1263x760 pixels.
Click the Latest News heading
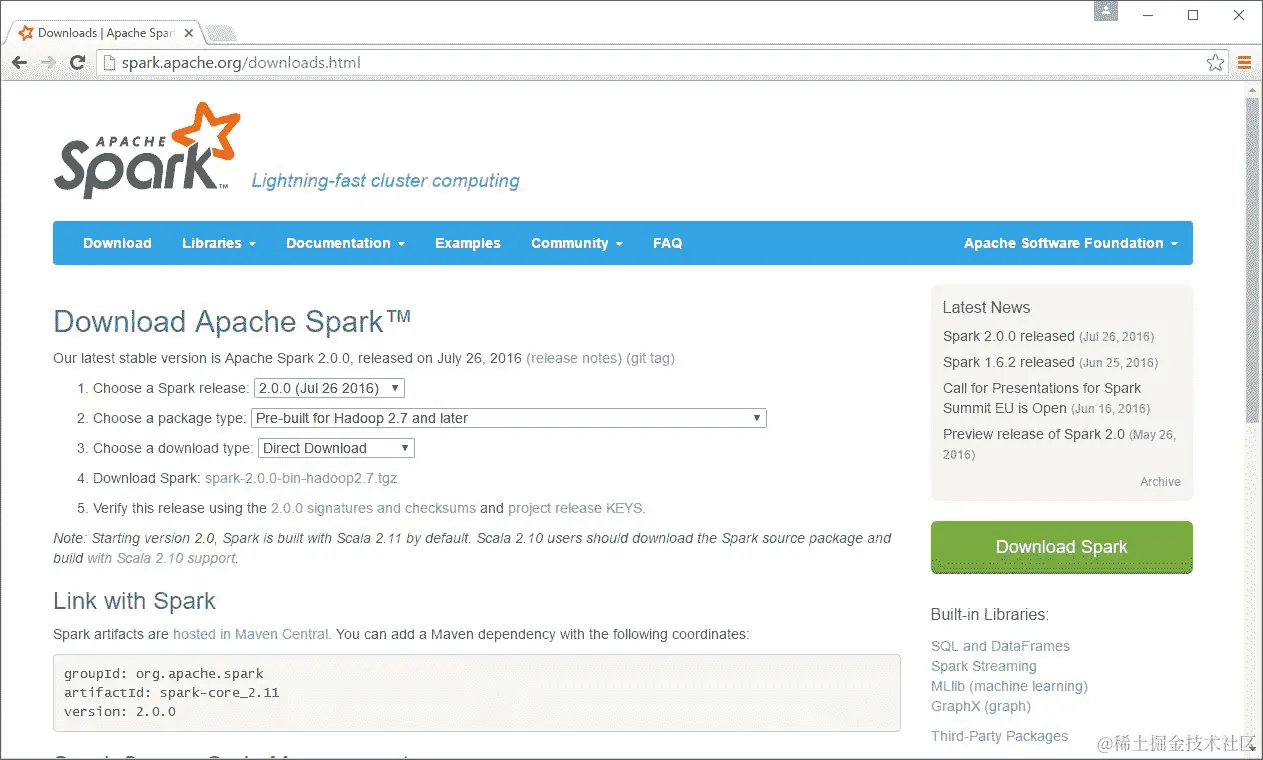point(986,308)
